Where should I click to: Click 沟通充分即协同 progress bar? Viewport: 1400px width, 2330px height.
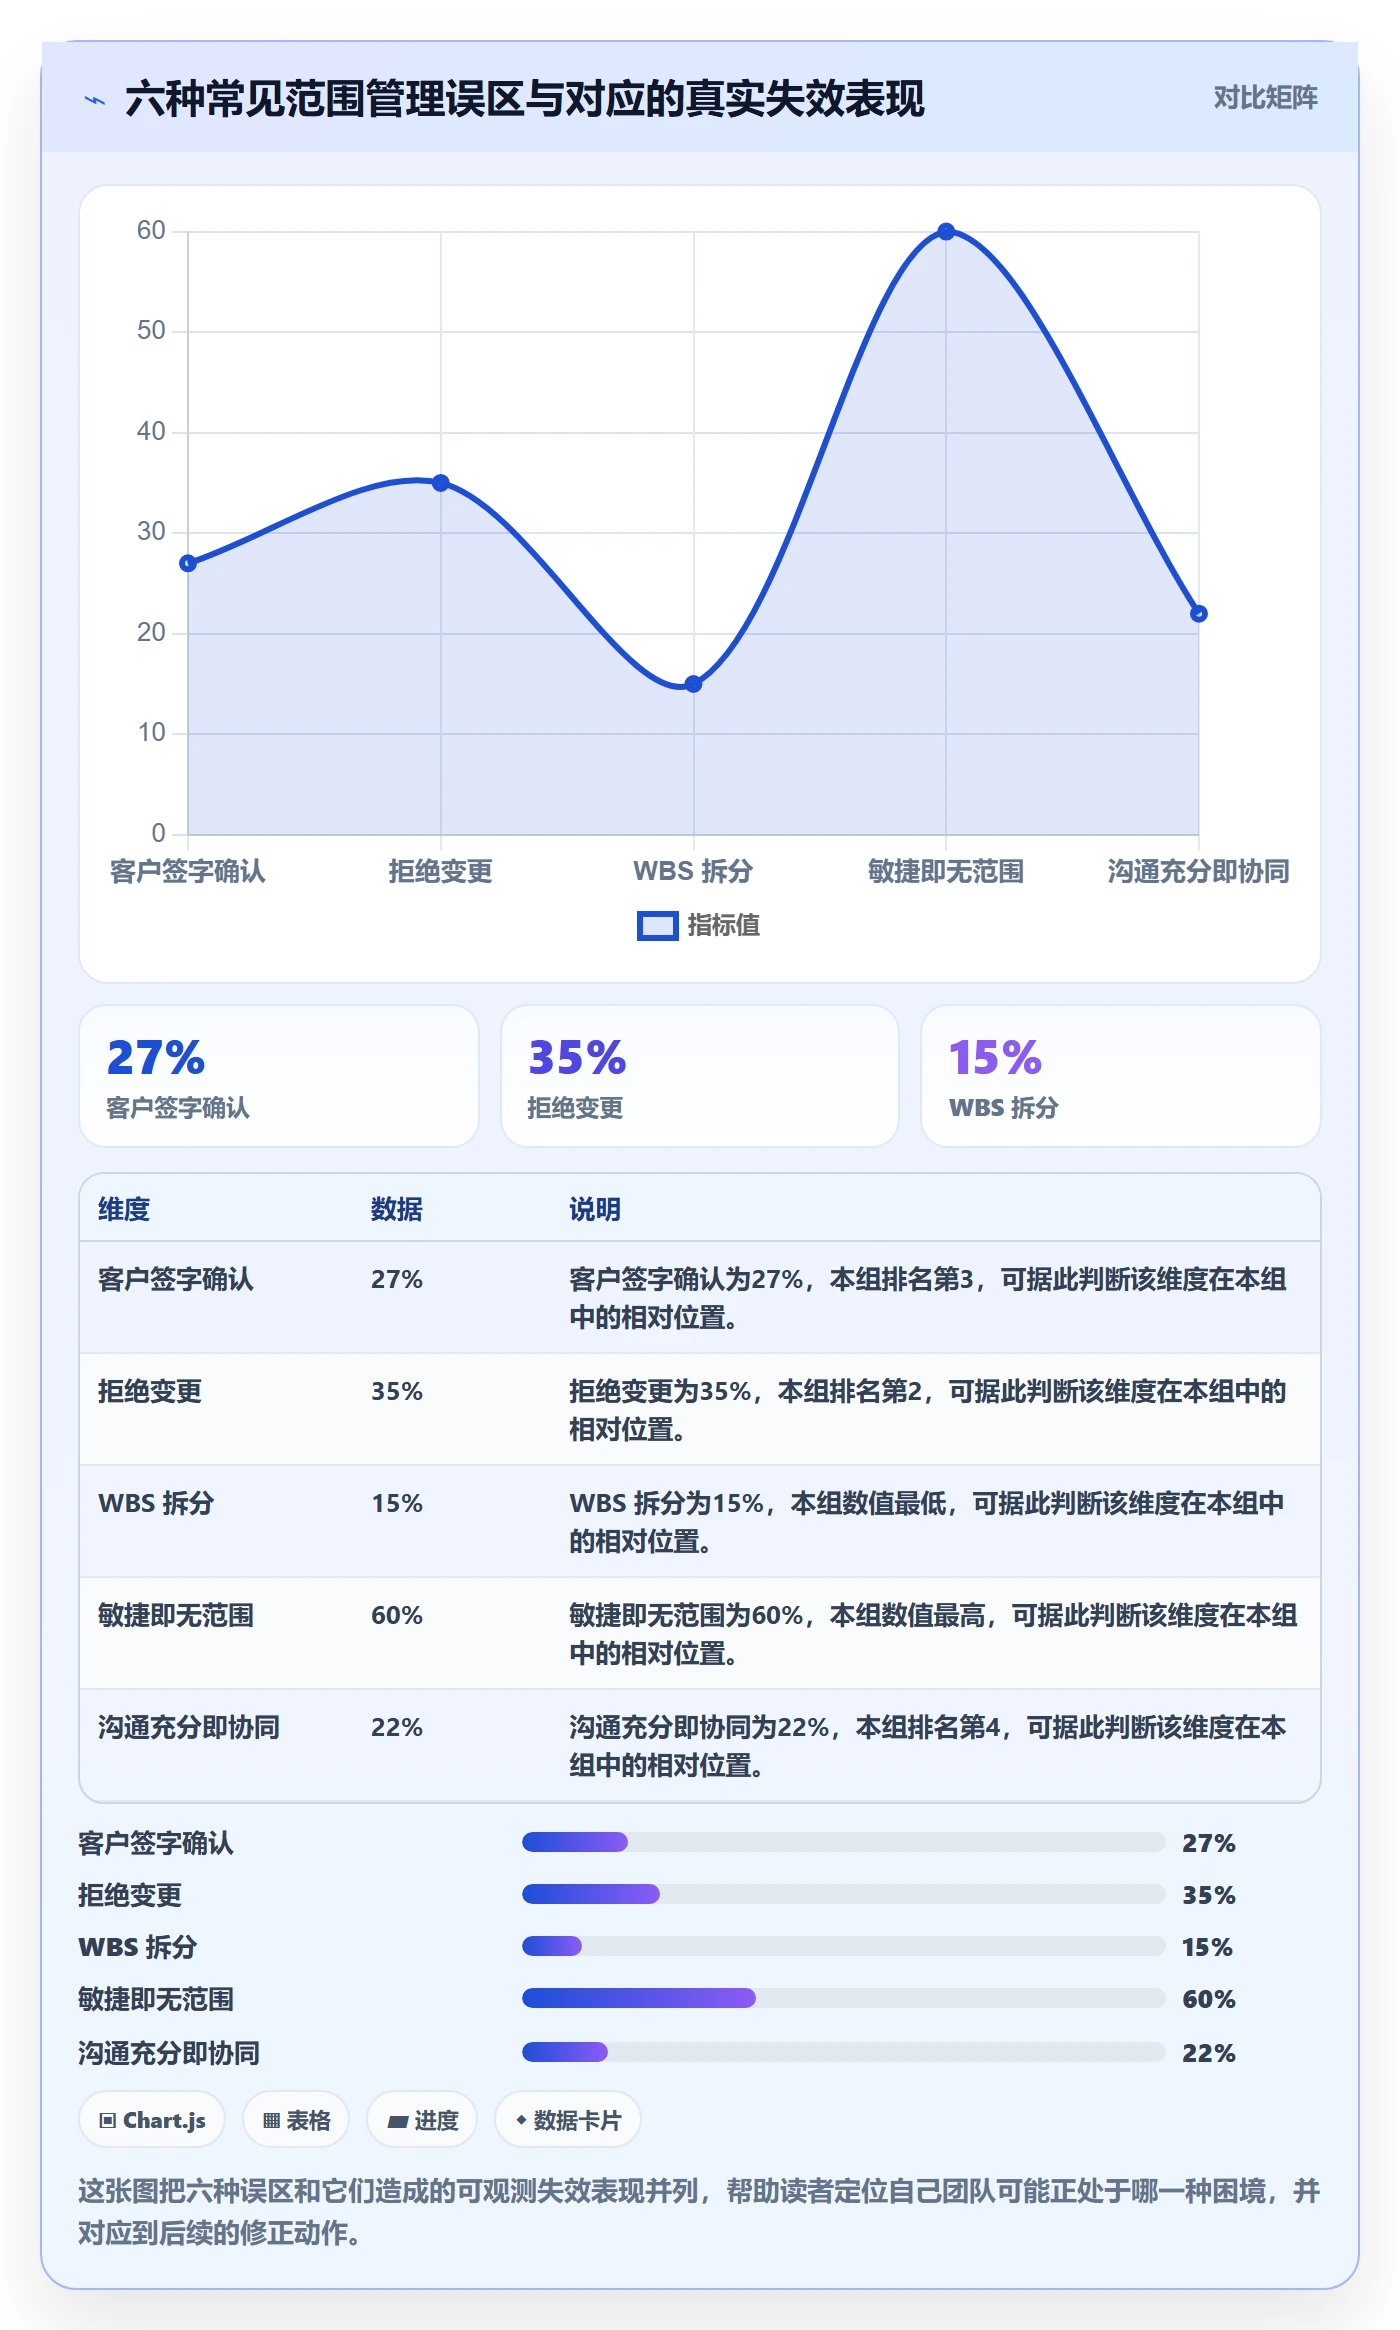(843, 2052)
